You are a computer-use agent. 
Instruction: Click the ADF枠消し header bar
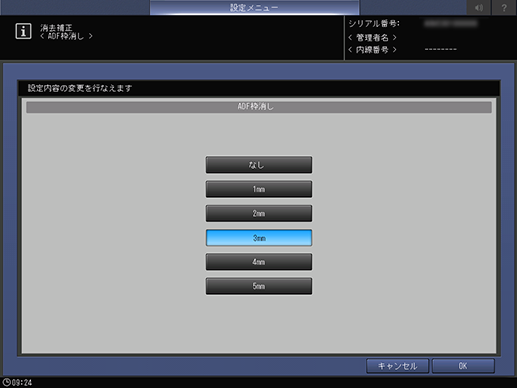coord(259,107)
